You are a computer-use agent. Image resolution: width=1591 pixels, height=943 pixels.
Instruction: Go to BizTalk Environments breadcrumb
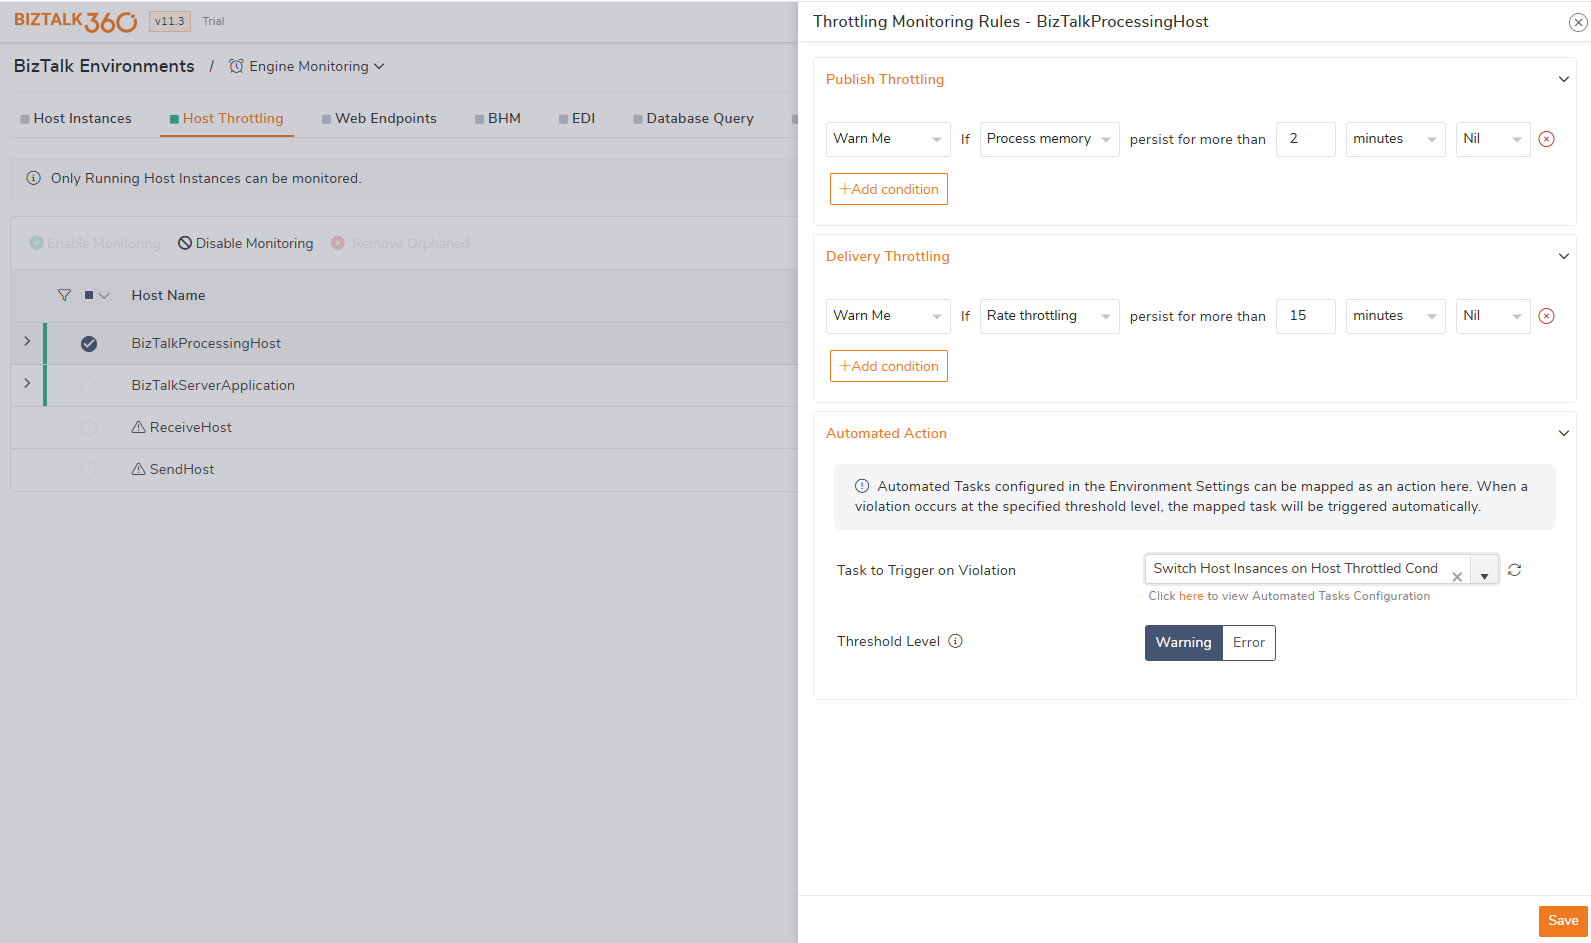tap(104, 66)
